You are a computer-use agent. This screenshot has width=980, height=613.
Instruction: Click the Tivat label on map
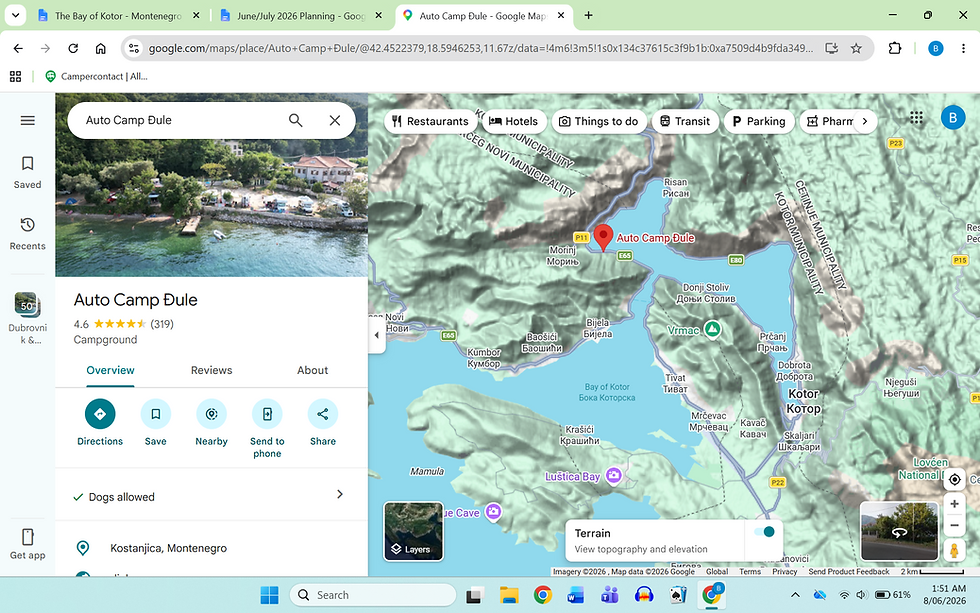click(x=675, y=383)
